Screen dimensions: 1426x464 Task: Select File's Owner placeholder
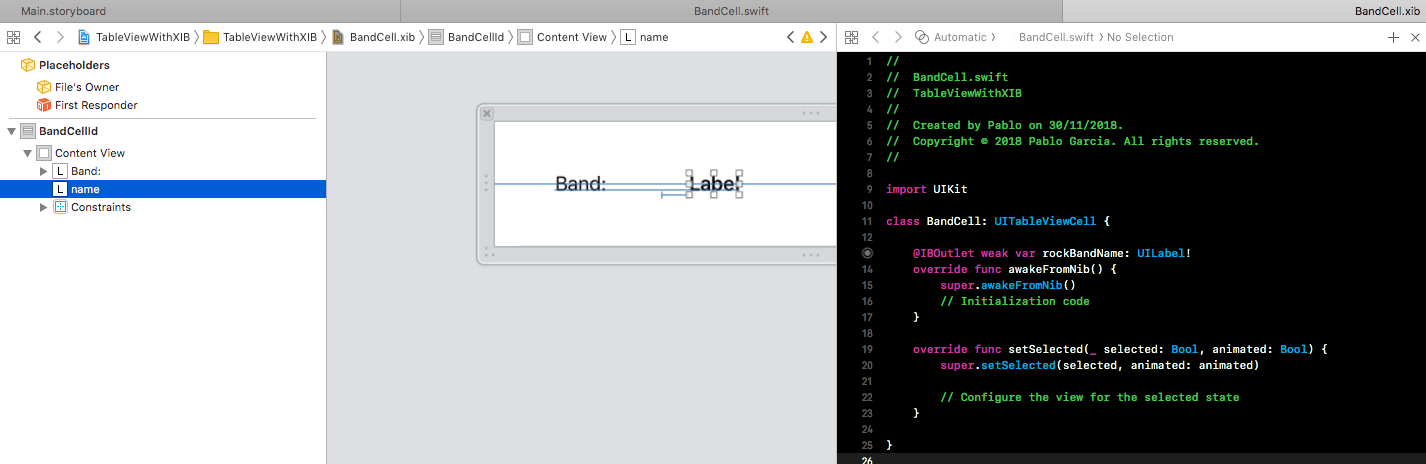click(x=87, y=87)
